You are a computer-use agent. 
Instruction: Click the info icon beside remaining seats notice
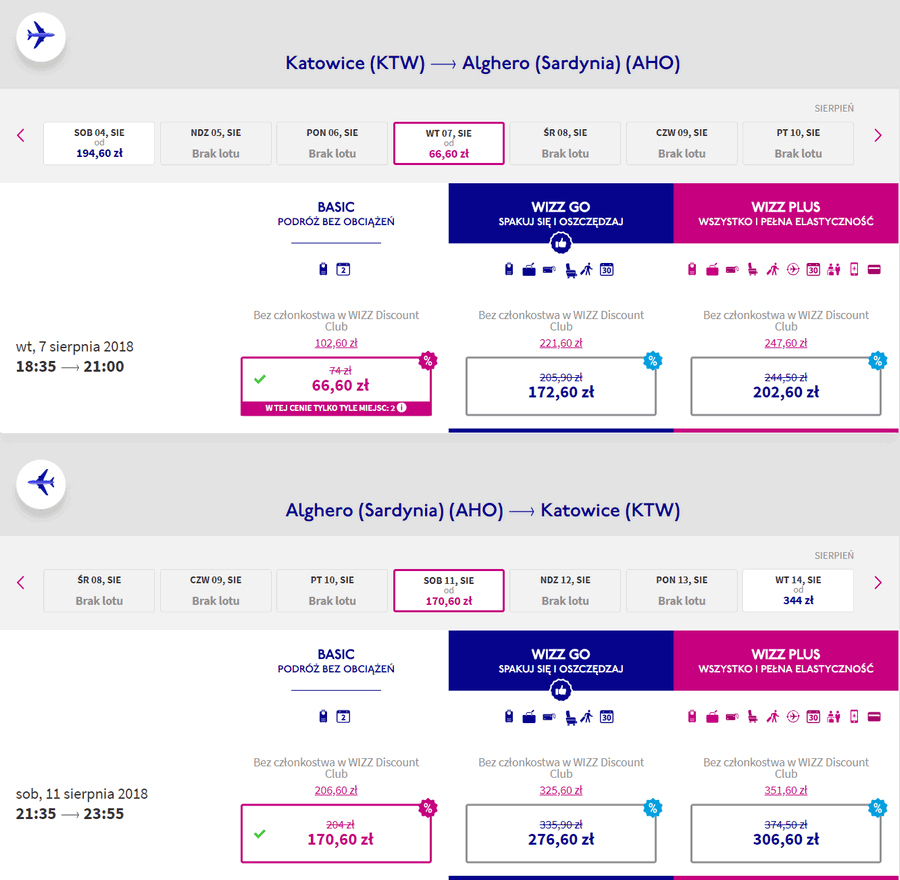402,408
